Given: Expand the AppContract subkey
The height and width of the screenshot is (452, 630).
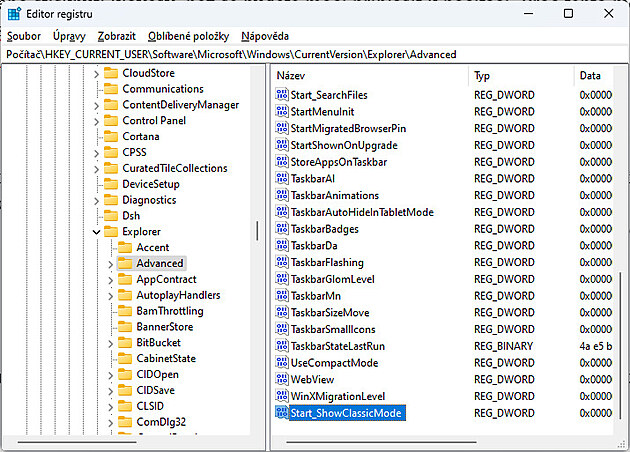Looking at the screenshot, I should [111, 279].
